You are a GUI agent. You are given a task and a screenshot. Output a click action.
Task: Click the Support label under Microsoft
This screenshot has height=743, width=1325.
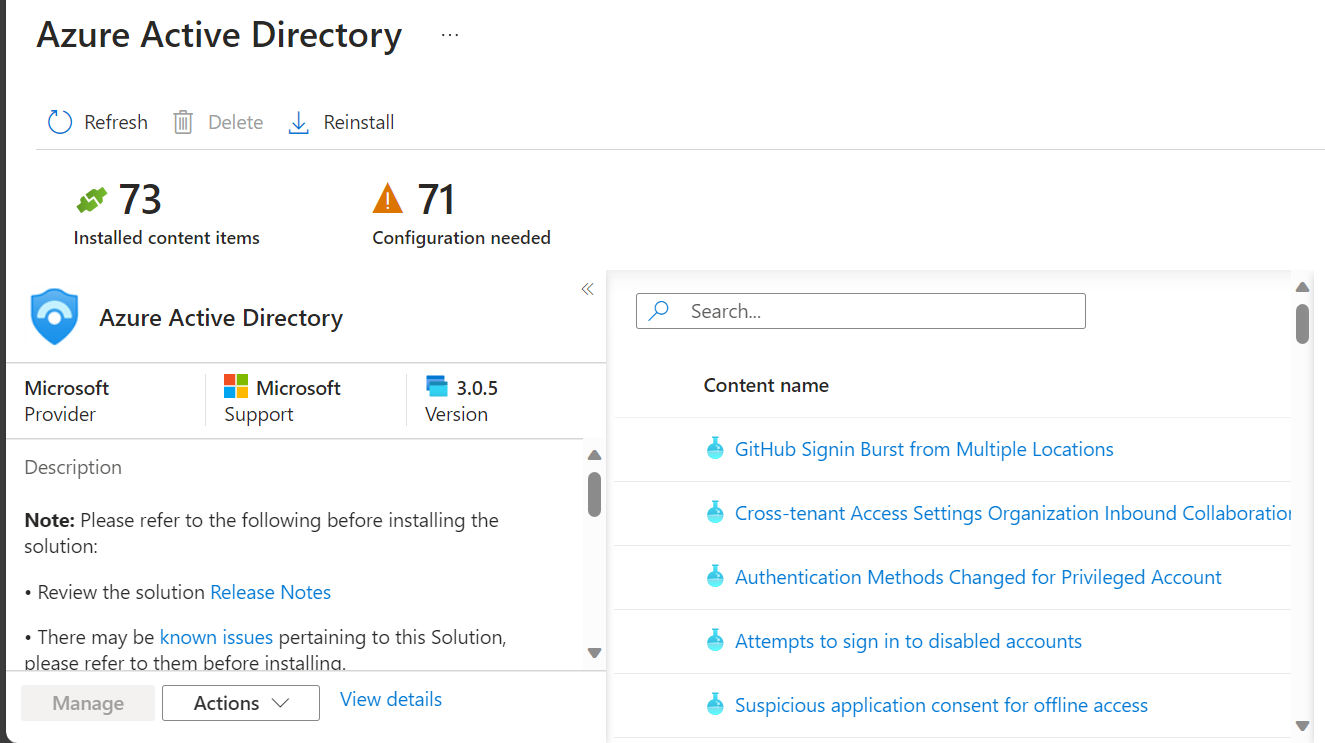pos(259,414)
